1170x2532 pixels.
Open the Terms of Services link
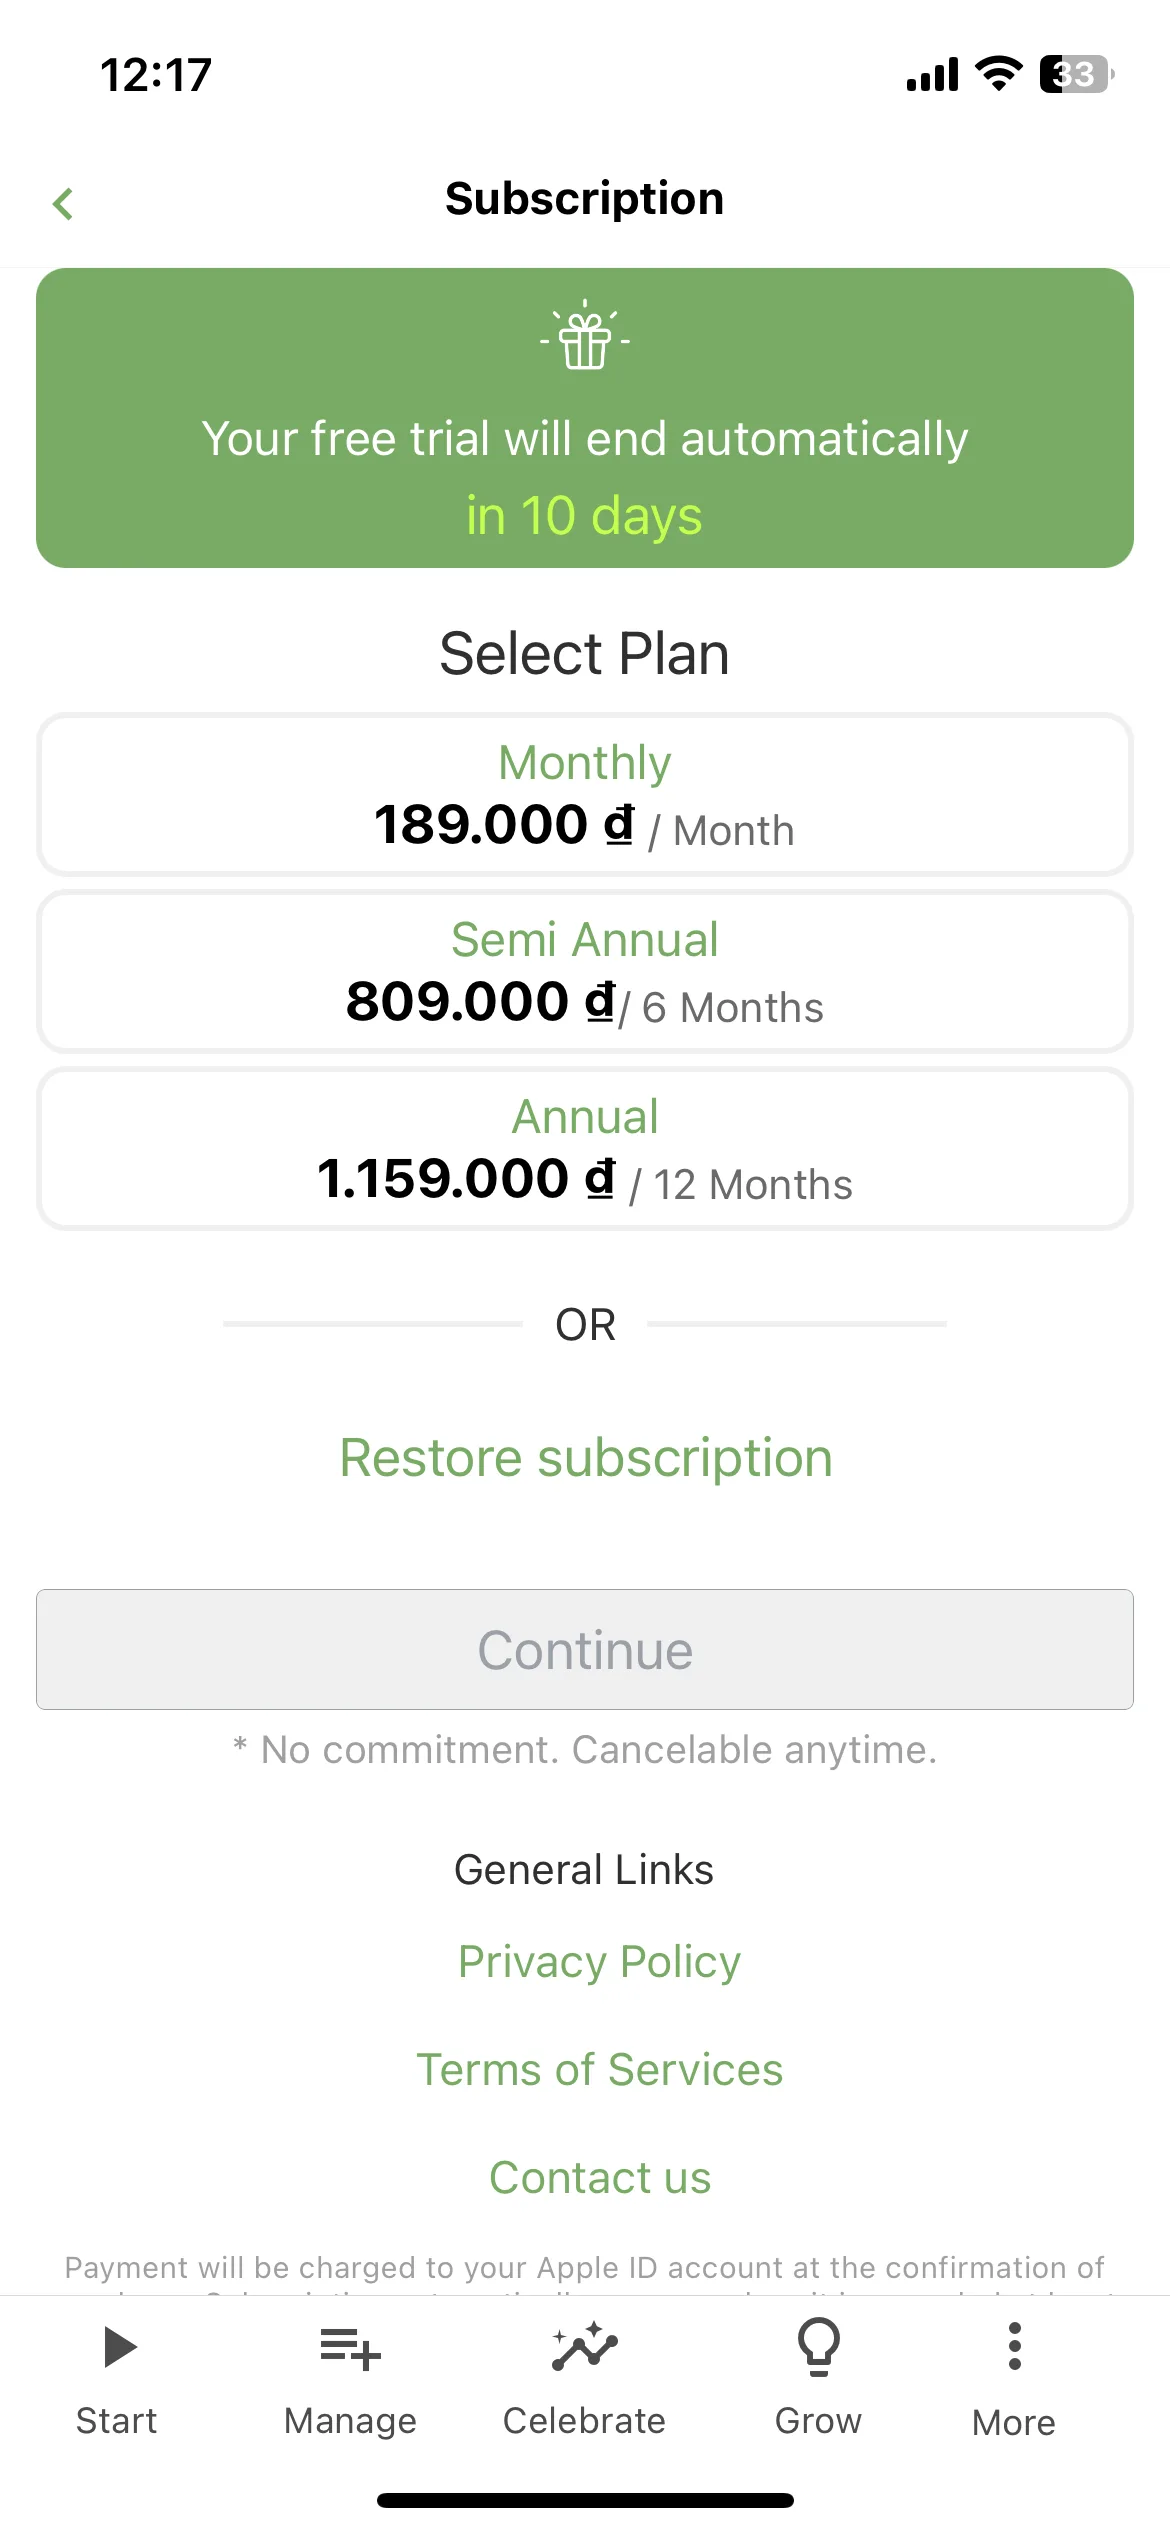click(599, 2070)
